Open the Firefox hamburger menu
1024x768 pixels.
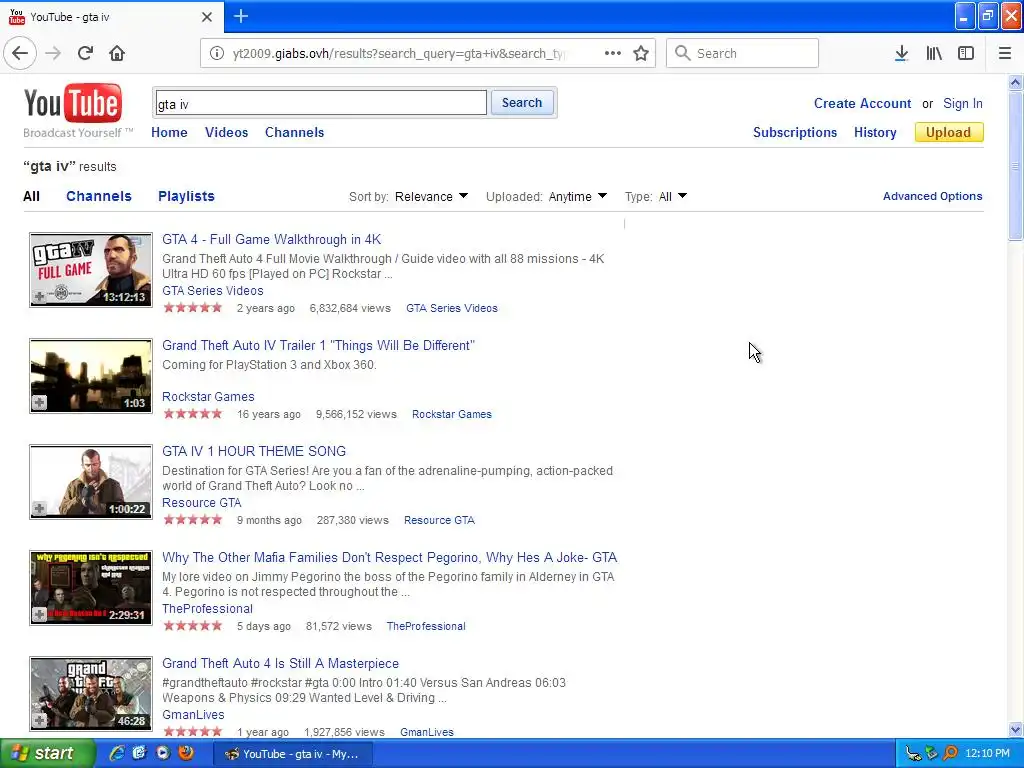[x=1005, y=53]
